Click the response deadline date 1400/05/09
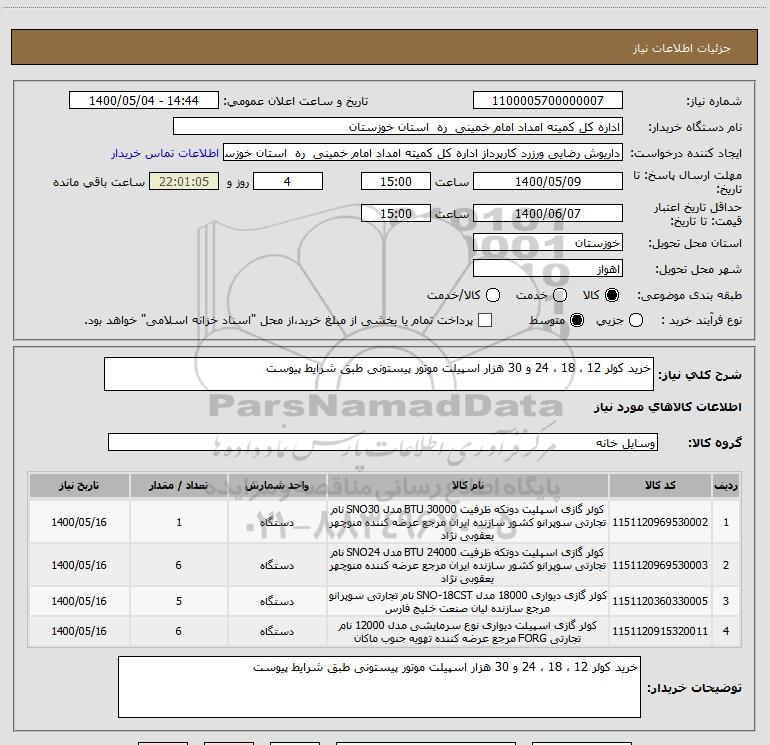The width and height of the screenshot is (770, 745). pyautogui.click(x=548, y=181)
